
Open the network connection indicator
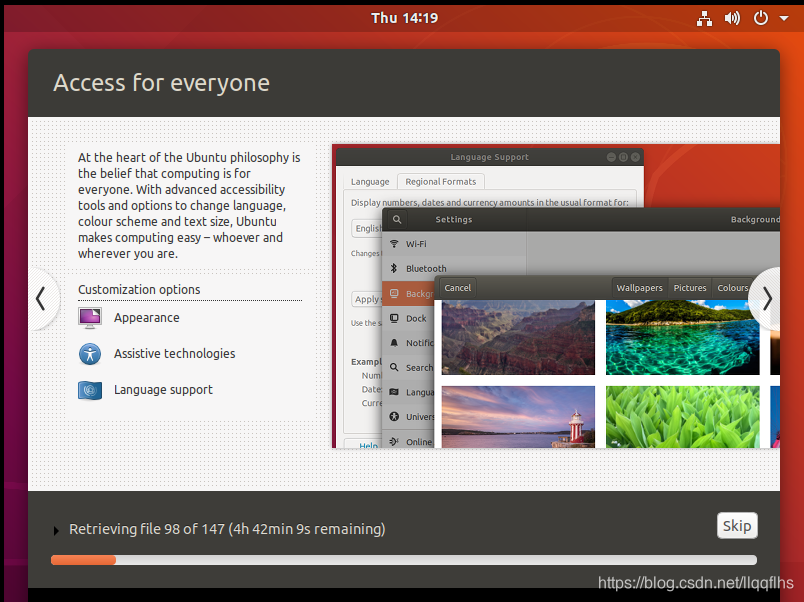click(704, 18)
